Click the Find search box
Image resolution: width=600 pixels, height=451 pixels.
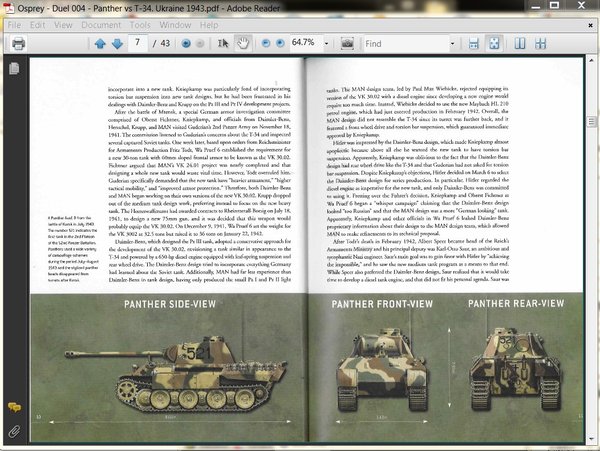click(406, 44)
